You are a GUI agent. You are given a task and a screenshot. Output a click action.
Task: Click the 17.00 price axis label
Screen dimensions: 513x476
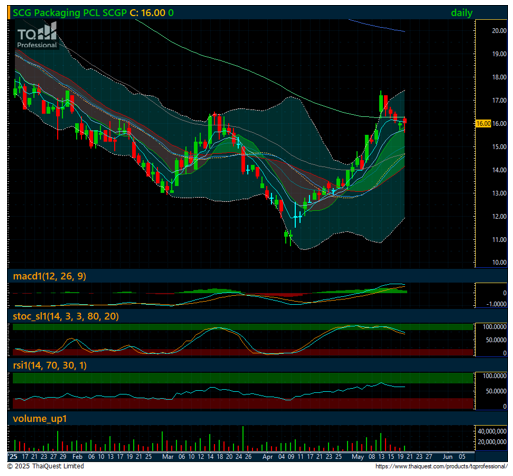pos(499,100)
